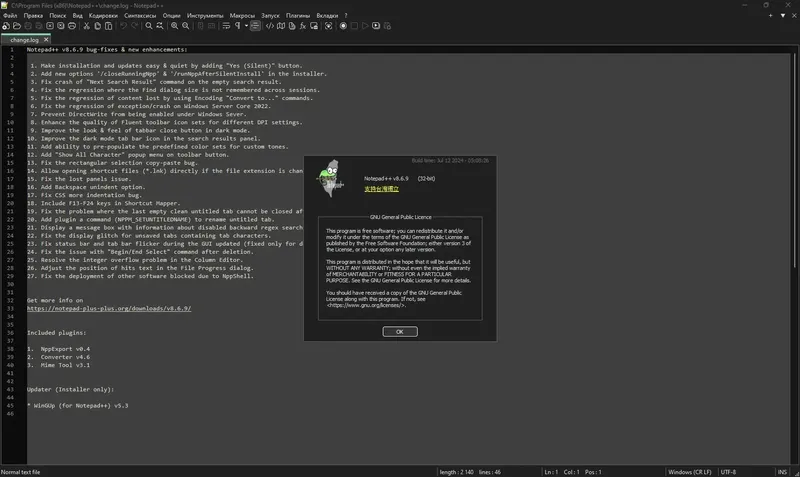
Task: Click the Open file folder icon
Action: [17, 26]
